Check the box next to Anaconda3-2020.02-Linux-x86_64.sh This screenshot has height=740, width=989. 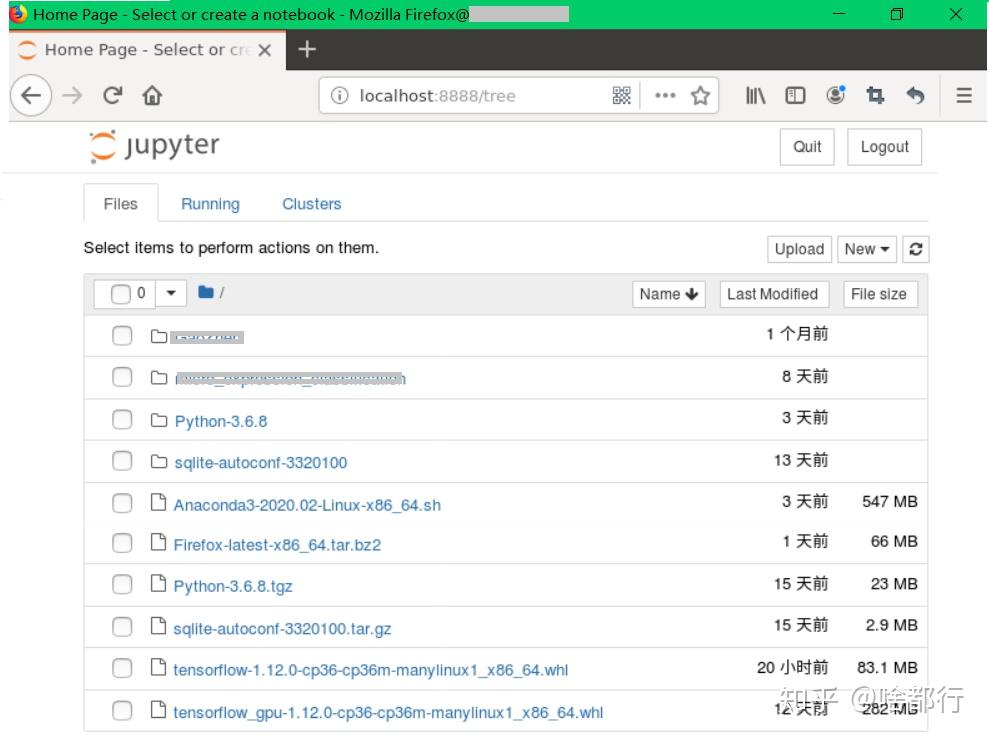coord(122,502)
